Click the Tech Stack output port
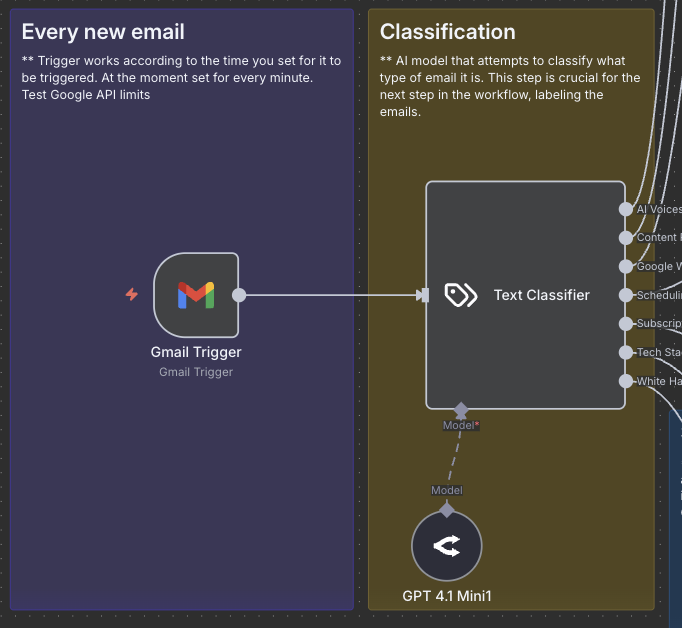 626,353
